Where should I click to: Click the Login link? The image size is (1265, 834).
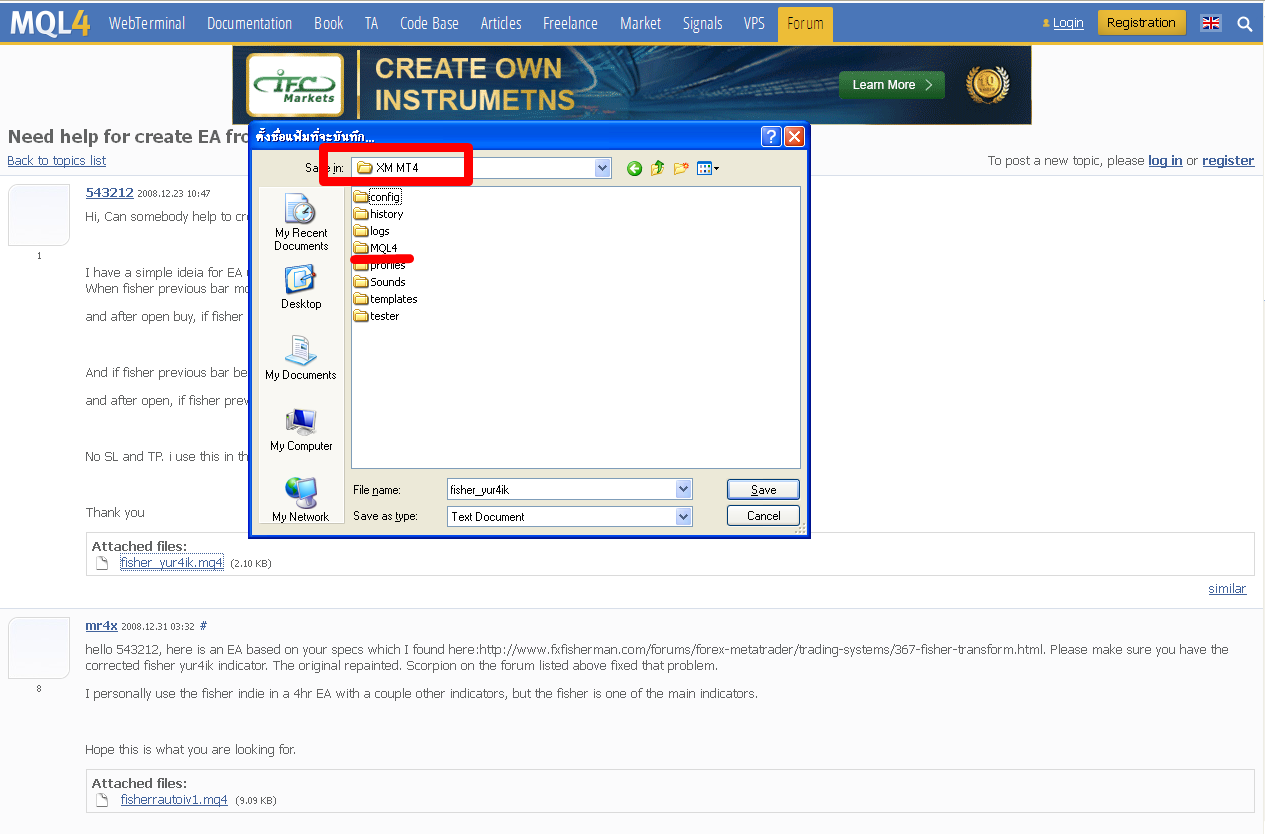pos(1068,23)
